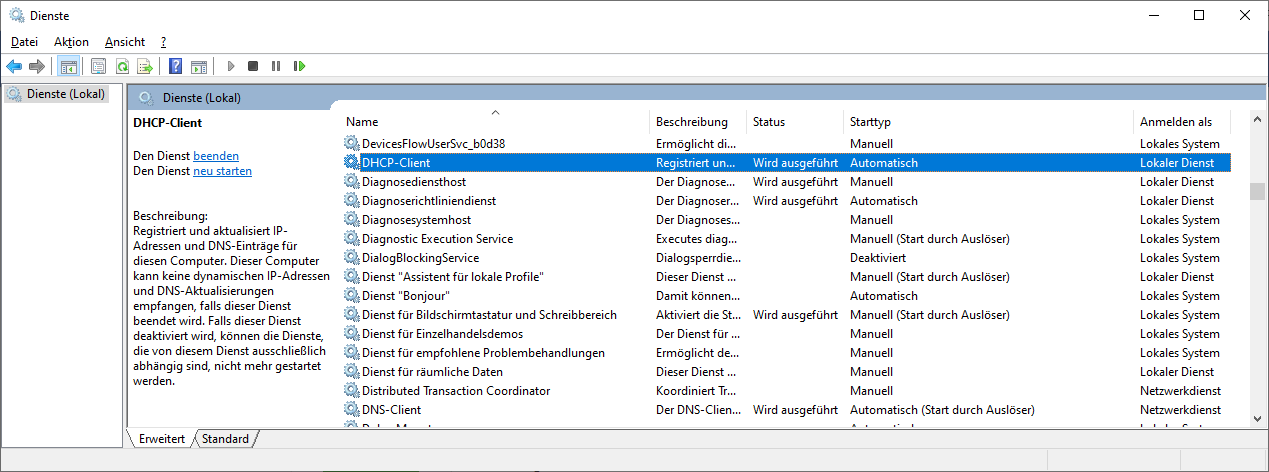Click the scrollbar down arrow in the services list
Screen dimensions: 1269x472
(x=1257, y=420)
